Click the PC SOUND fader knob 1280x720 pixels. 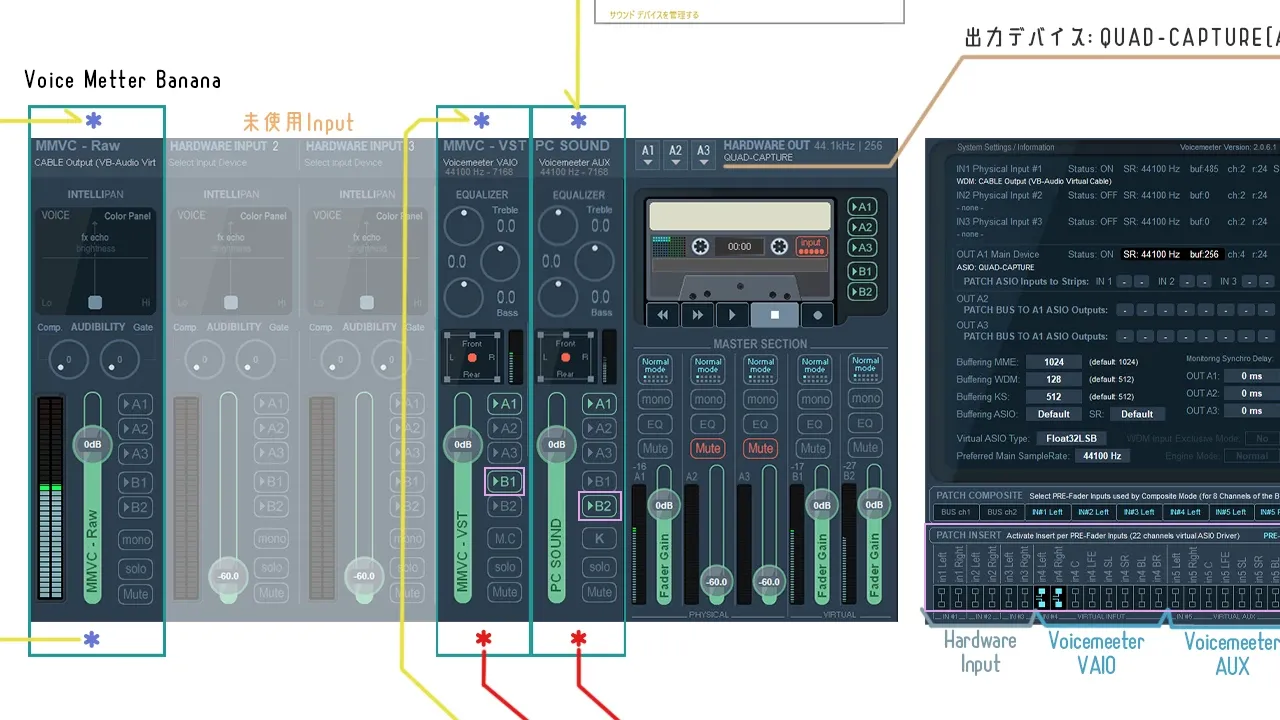[x=557, y=444]
